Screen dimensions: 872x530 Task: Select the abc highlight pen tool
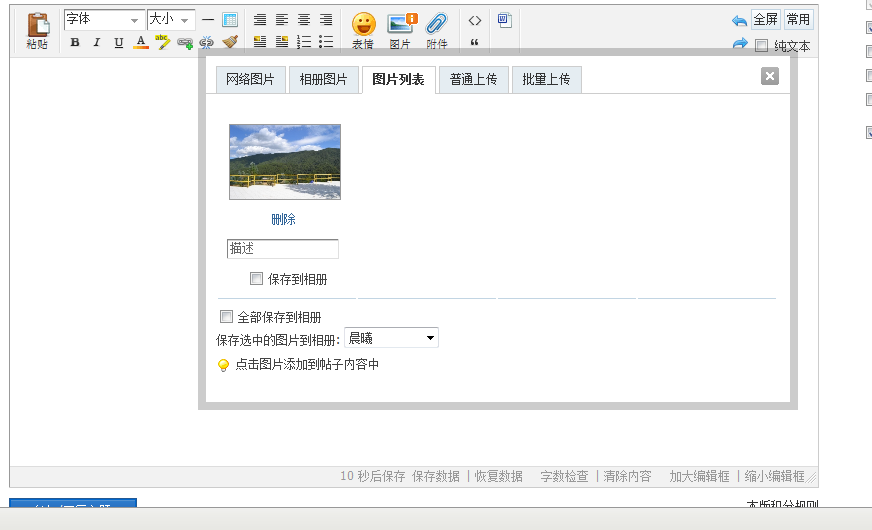click(162, 42)
